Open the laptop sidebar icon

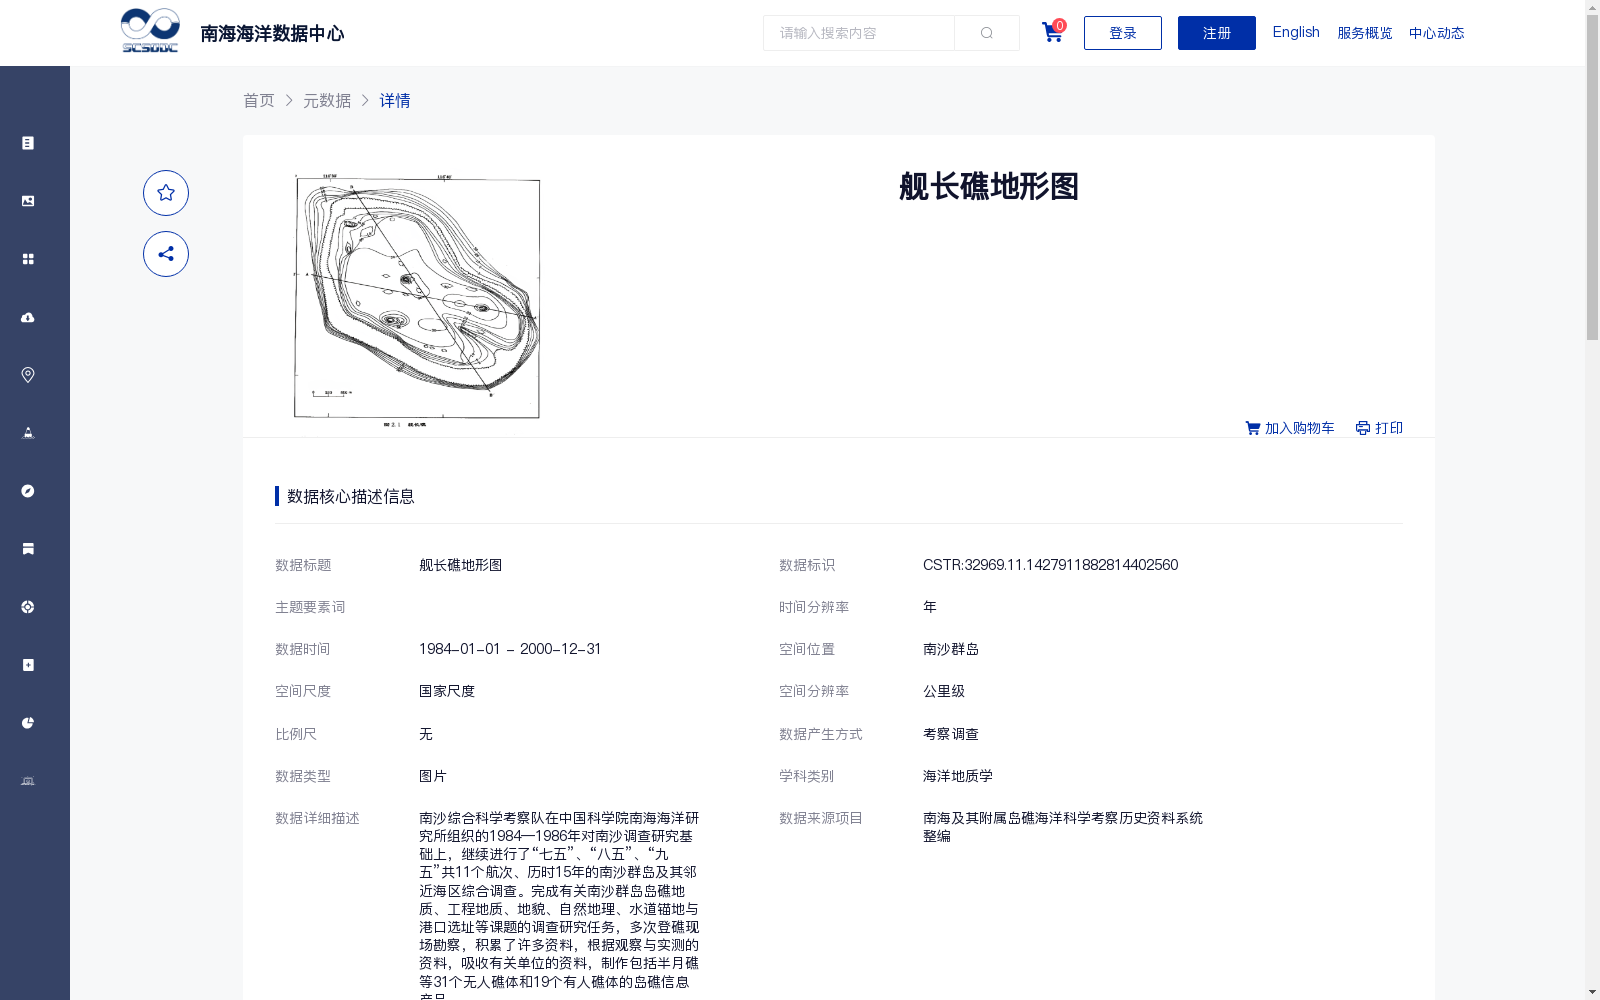click(x=28, y=781)
